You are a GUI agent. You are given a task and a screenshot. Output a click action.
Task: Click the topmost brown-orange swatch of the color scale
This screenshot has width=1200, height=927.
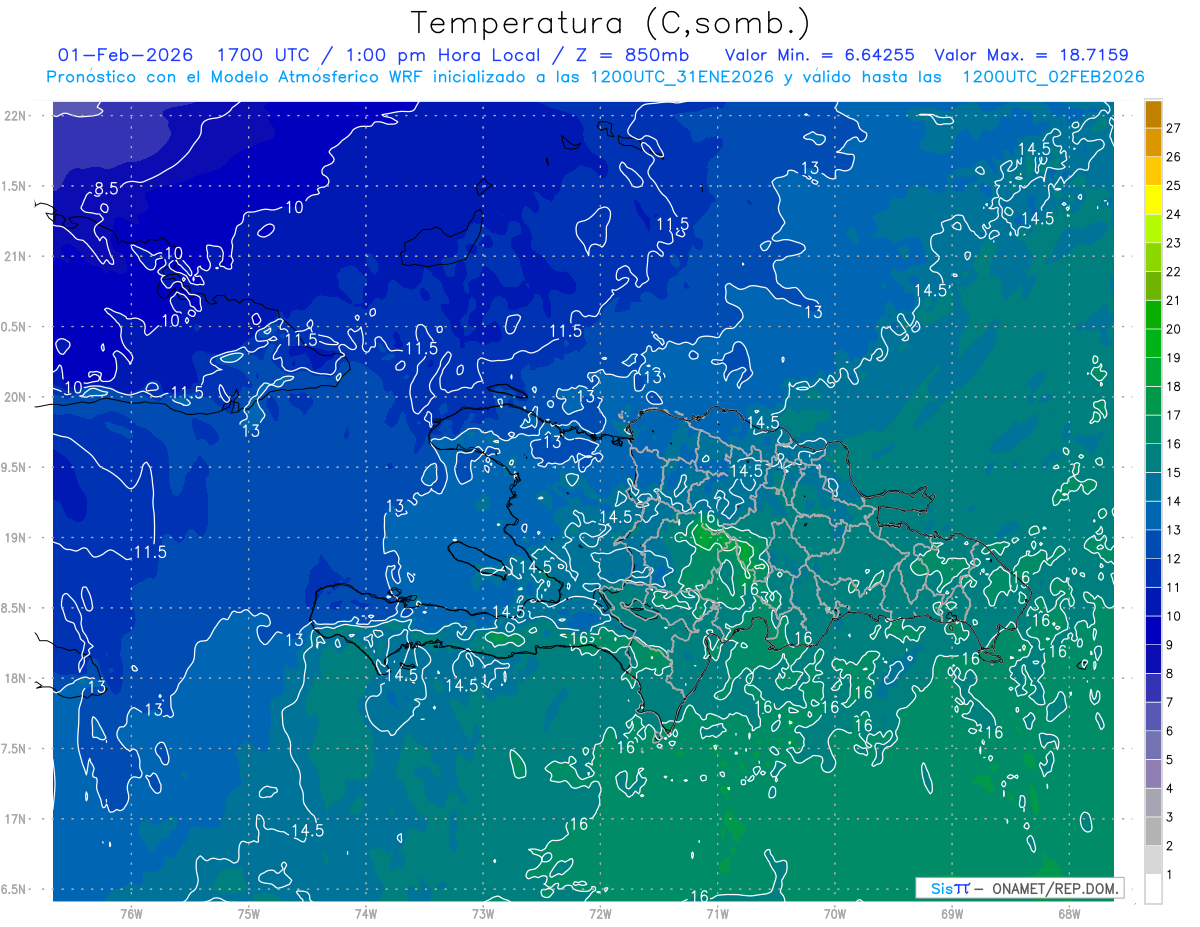[x=1154, y=114]
